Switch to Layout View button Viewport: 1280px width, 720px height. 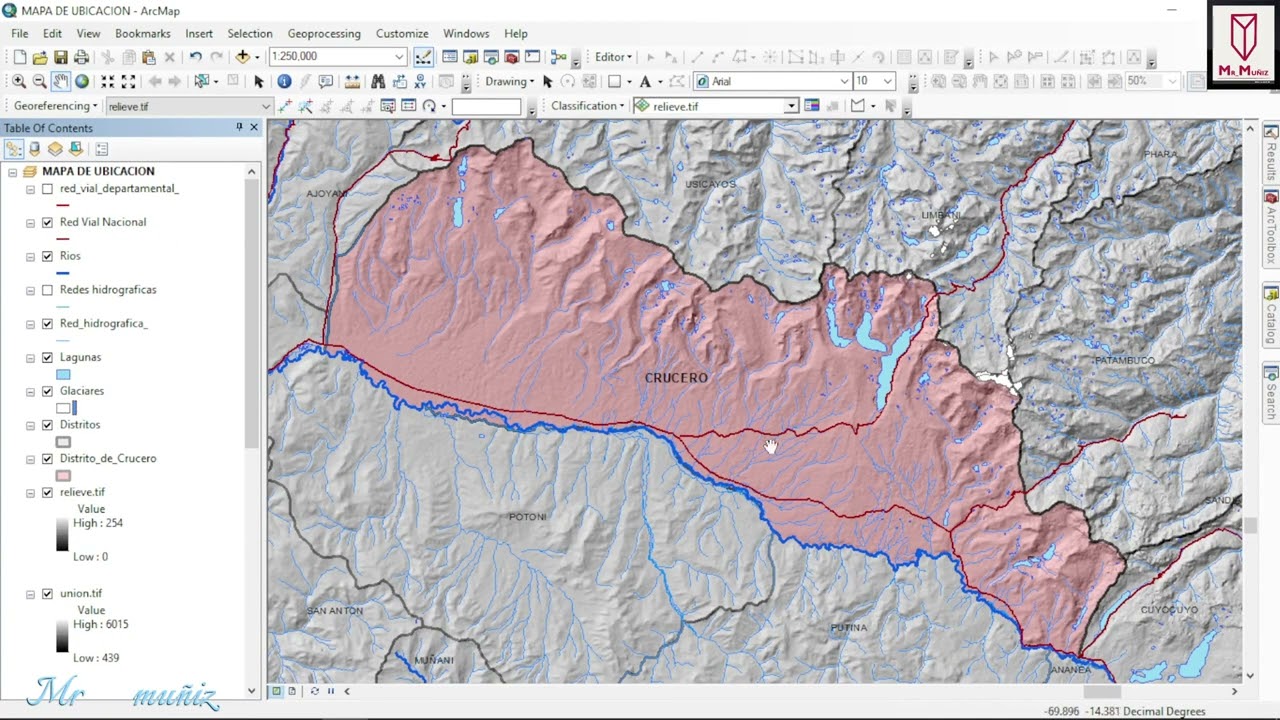click(x=292, y=691)
